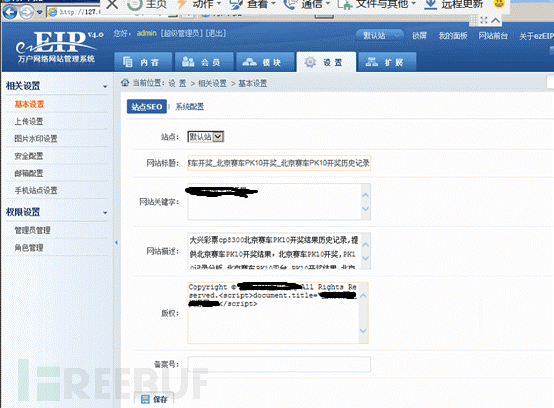The height and width of the screenshot is (408, 554).
Task: Click the IE address bar URL field
Action: pyautogui.click(x=73, y=12)
